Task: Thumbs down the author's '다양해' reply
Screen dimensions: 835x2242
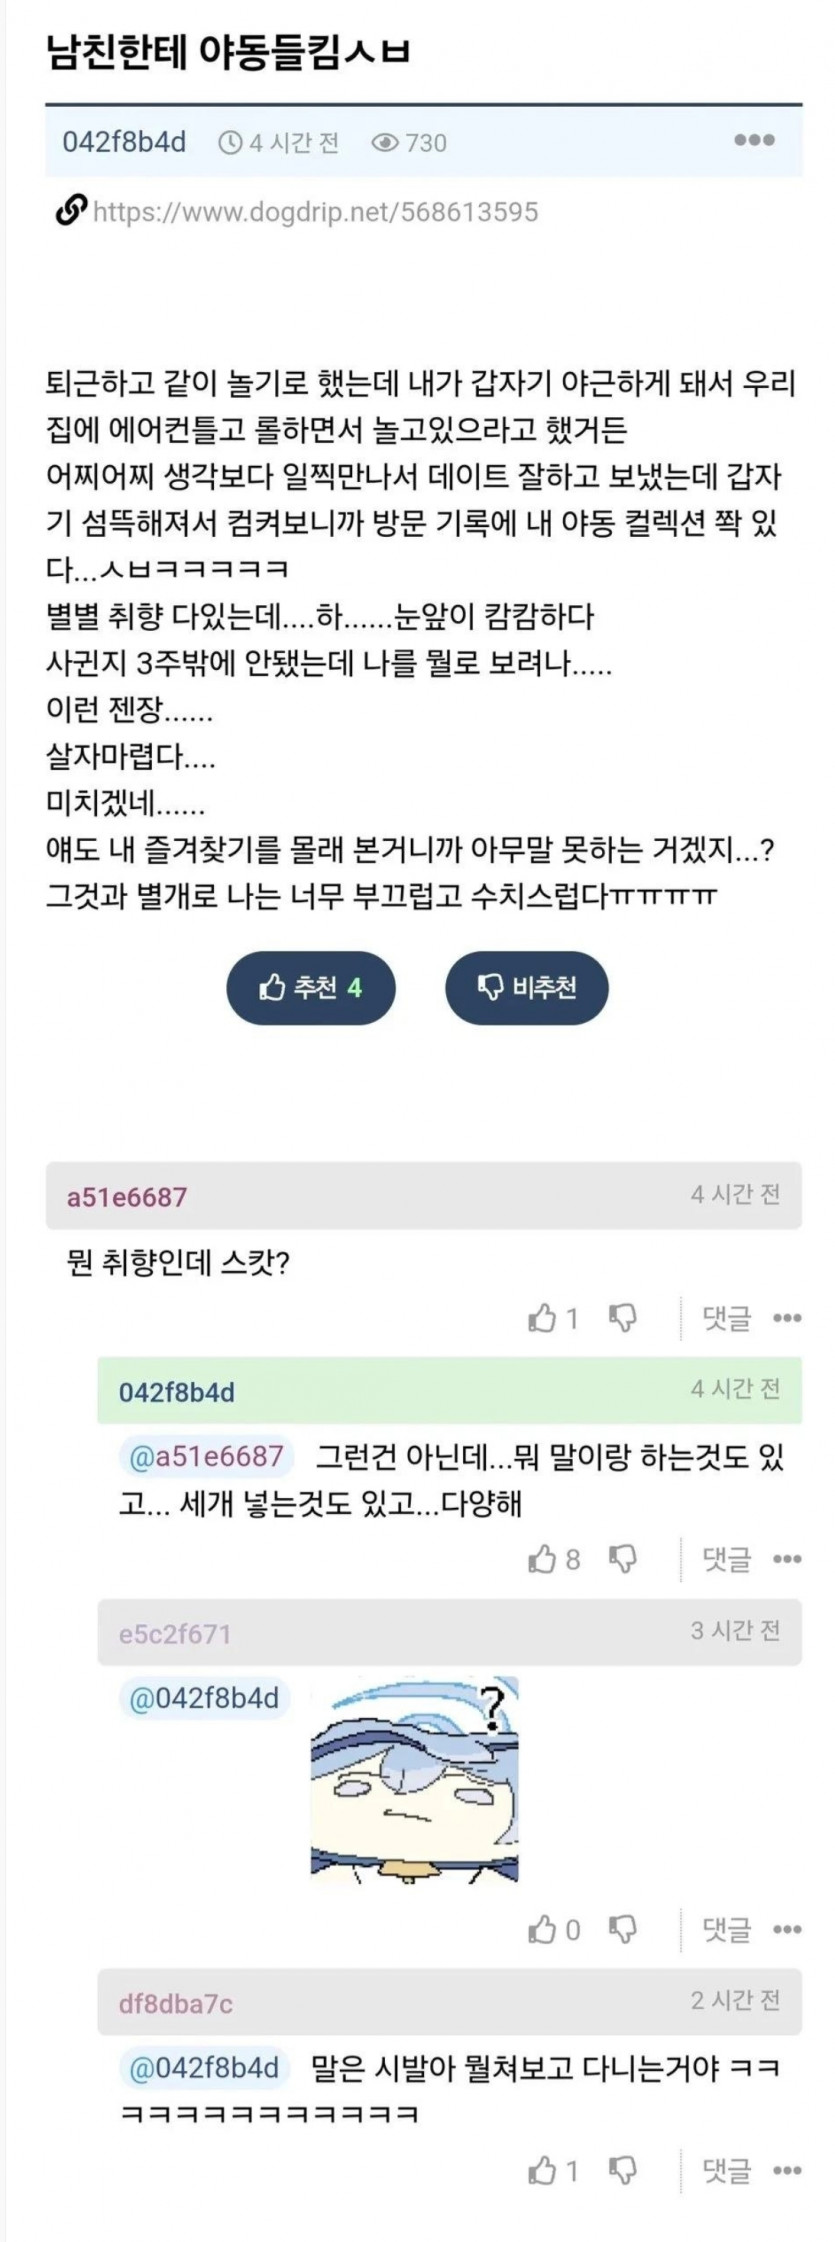Action: tap(623, 1559)
